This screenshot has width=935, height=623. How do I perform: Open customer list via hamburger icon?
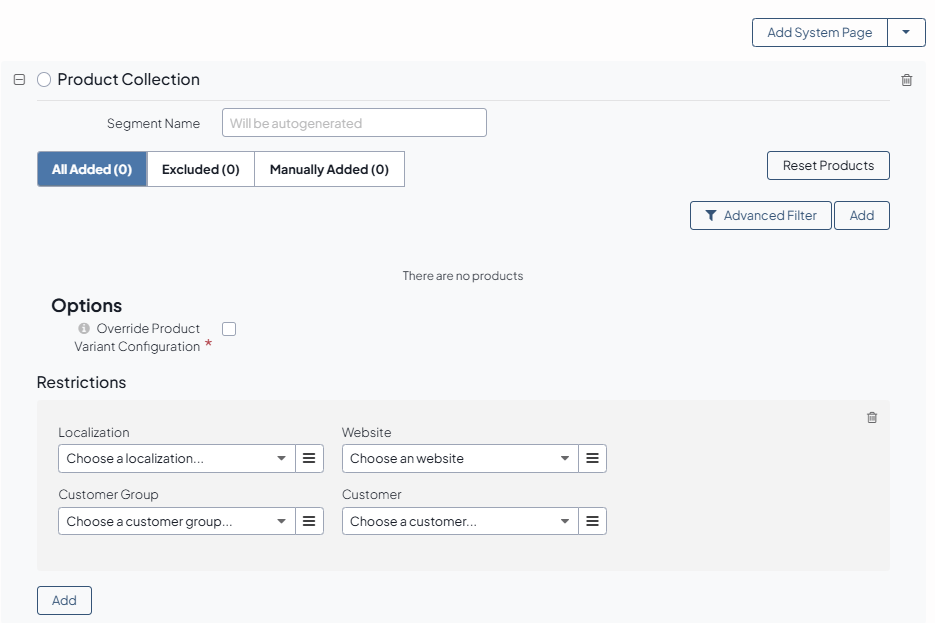[592, 521]
